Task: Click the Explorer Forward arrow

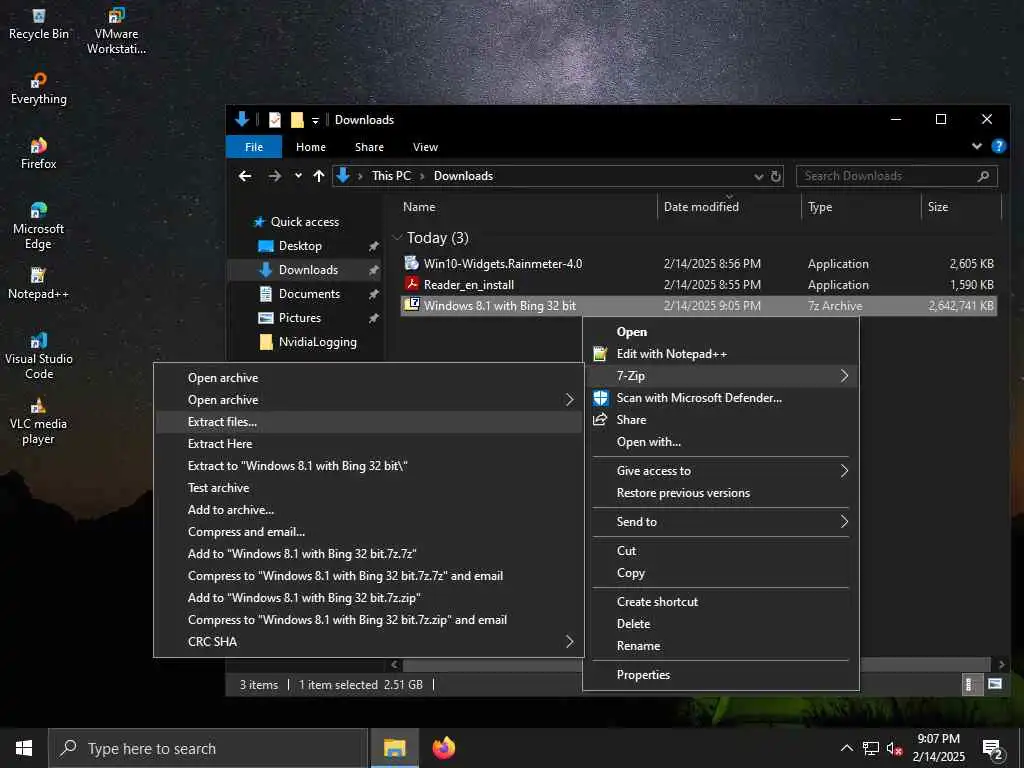Action: [274, 176]
